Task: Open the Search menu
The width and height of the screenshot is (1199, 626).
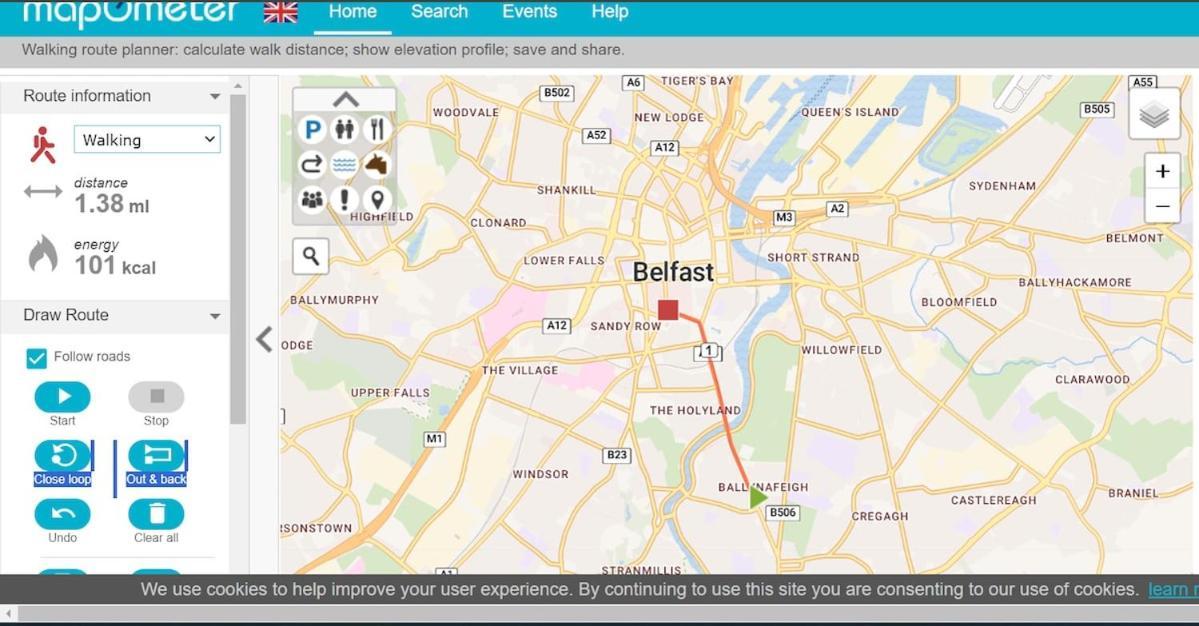Action: pyautogui.click(x=439, y=12)
